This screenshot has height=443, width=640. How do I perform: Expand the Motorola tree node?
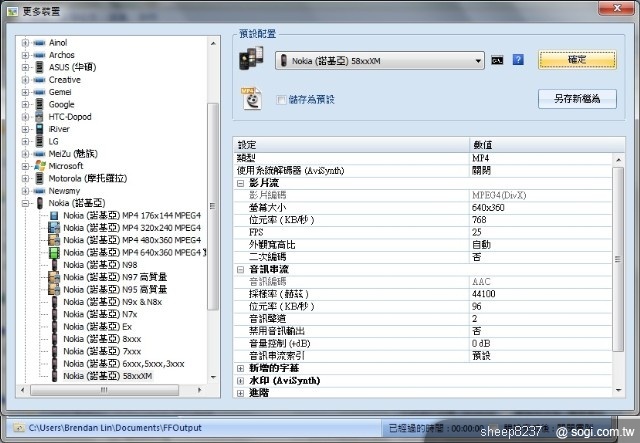25,178
